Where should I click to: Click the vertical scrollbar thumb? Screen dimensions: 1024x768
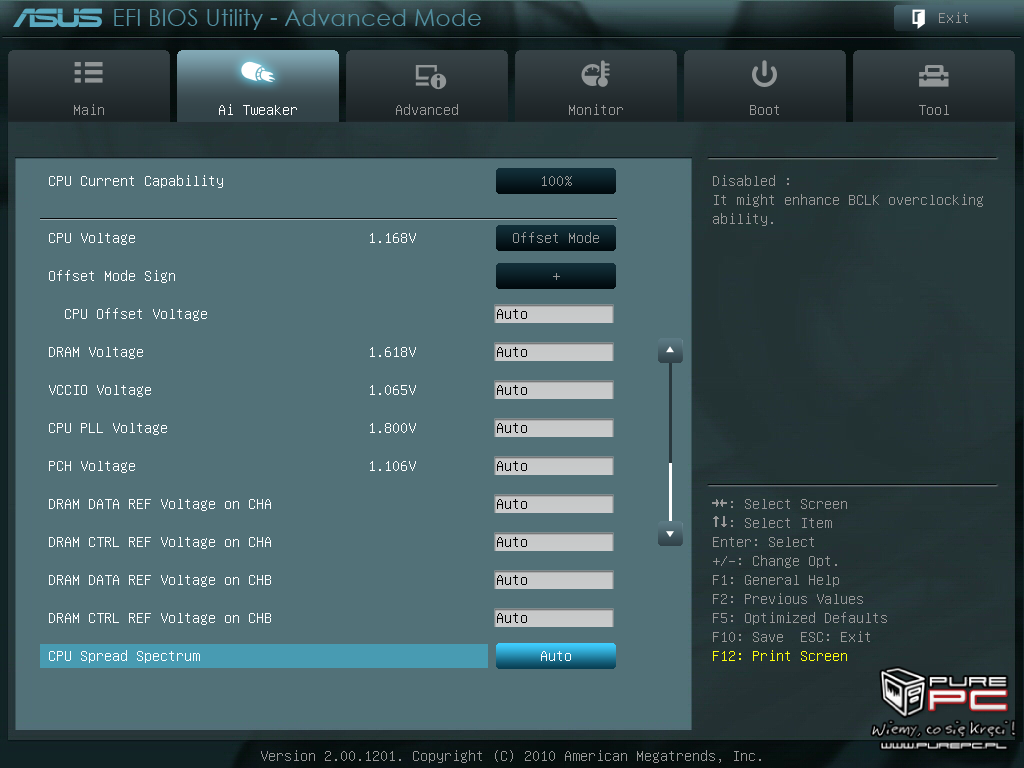[670, 491]
